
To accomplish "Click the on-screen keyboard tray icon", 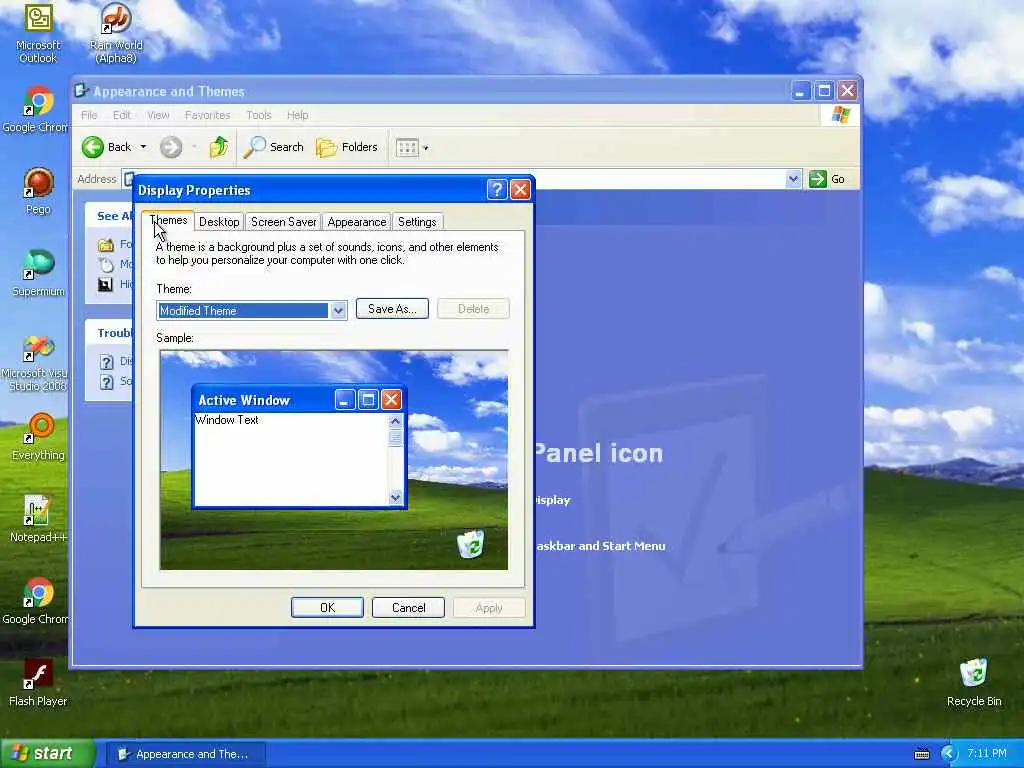I will (921, 754).
